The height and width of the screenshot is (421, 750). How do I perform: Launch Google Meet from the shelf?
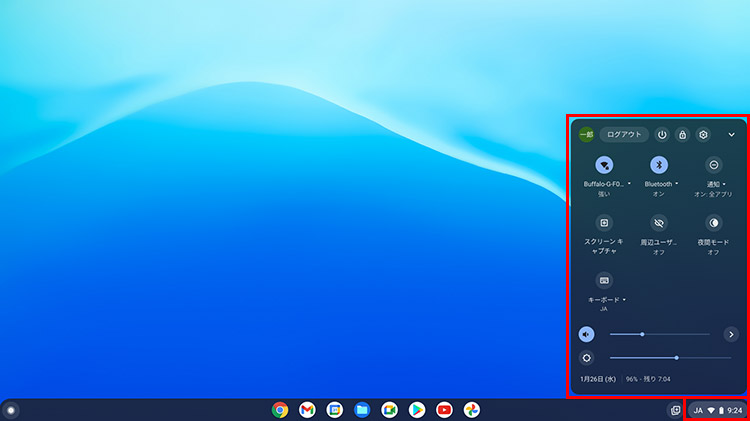coord(390,409)
